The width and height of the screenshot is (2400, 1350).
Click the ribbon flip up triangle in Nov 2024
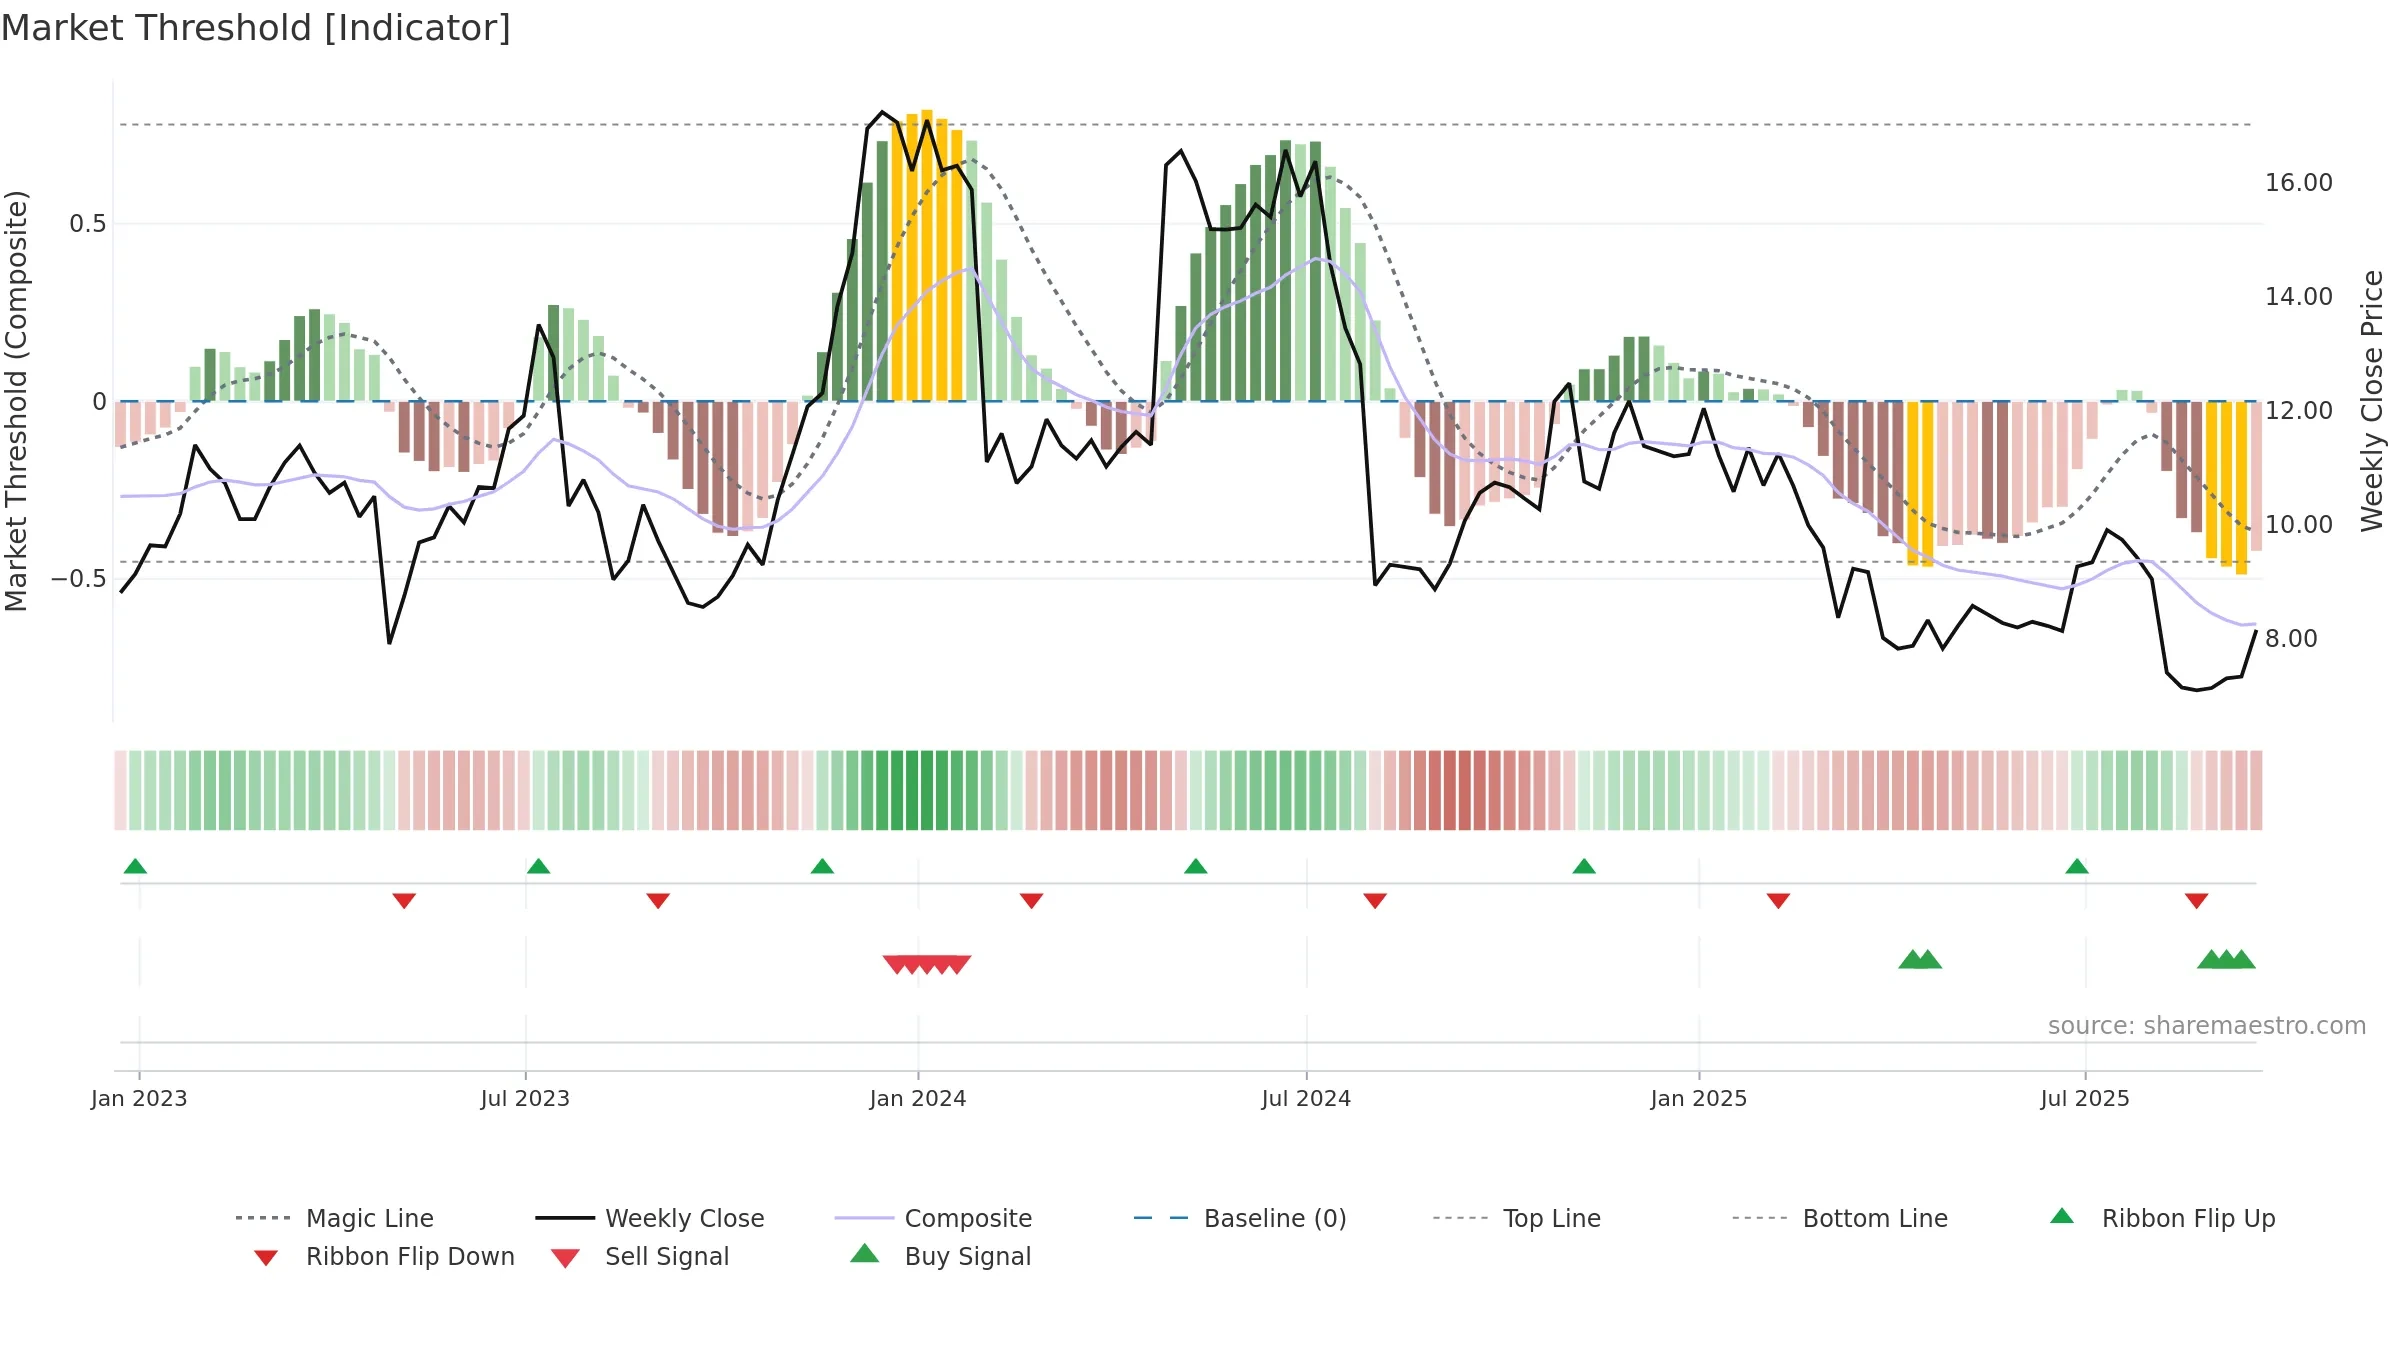1584,866
